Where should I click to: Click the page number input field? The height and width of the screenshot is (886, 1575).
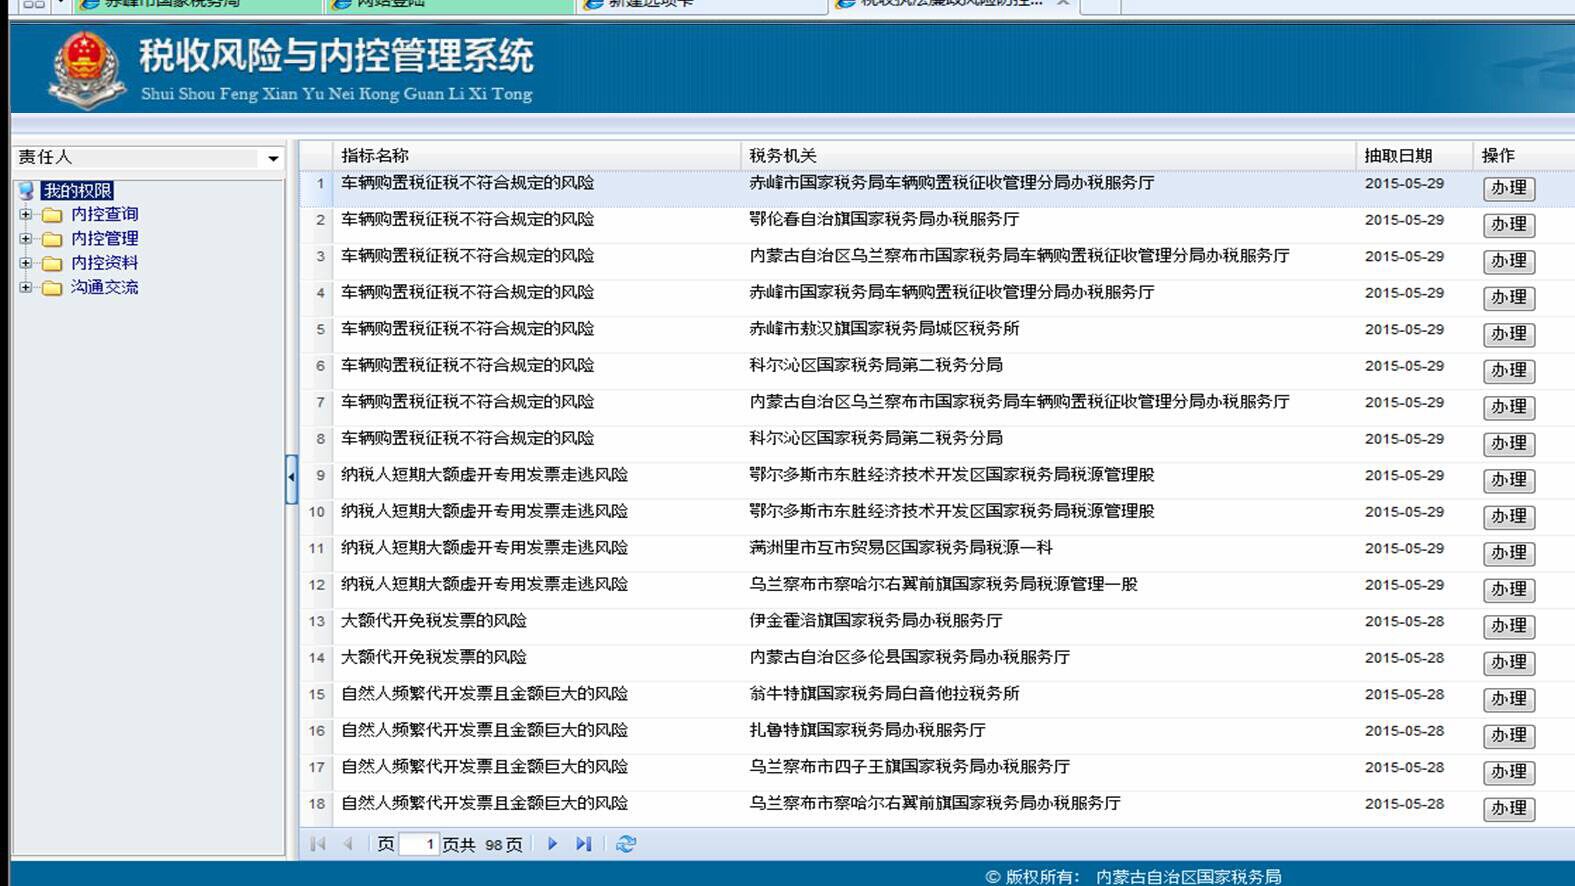pos(420,844)
